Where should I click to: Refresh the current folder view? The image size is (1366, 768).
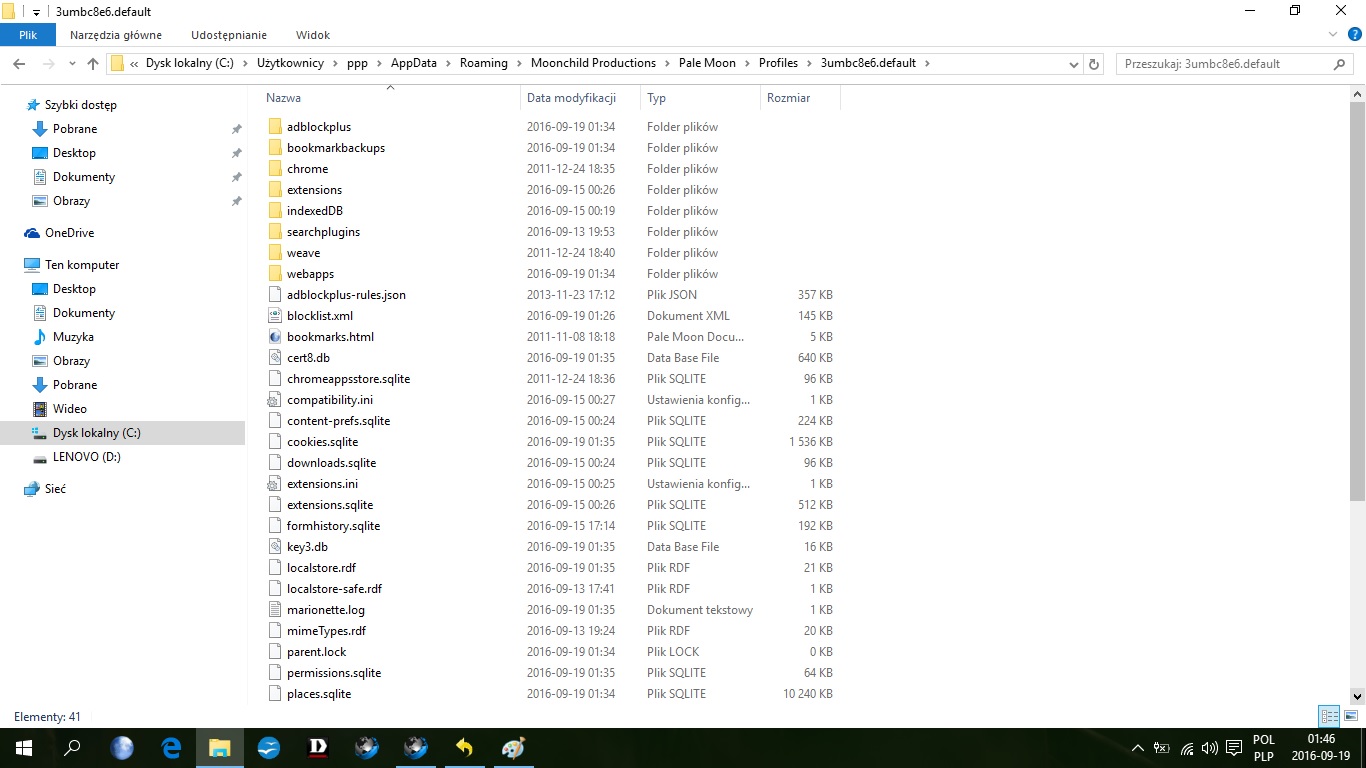(x=1094, y=63)
